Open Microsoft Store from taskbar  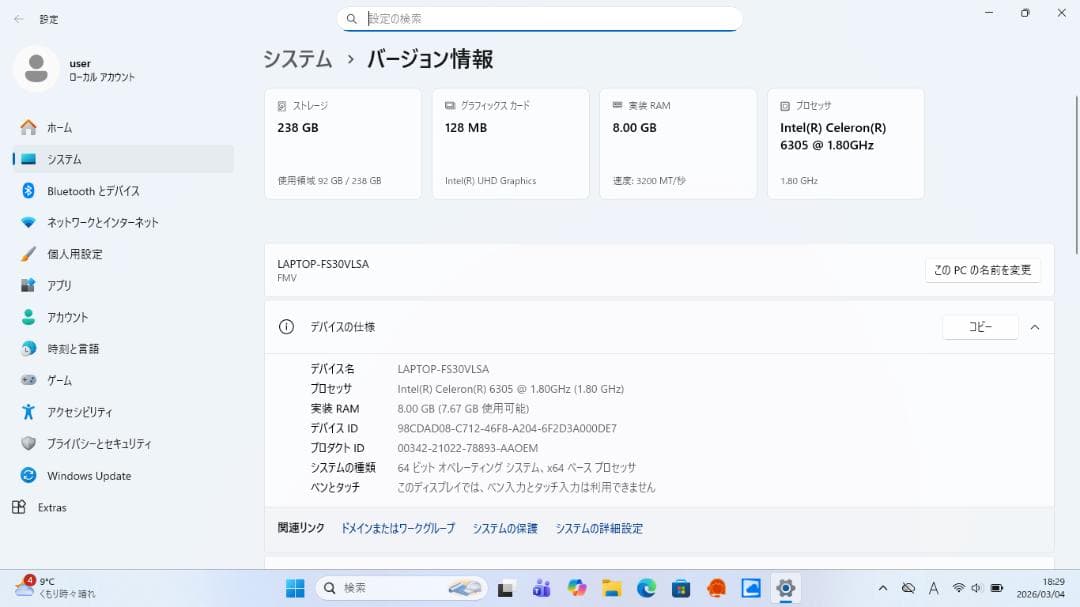[x=681, y=588]
